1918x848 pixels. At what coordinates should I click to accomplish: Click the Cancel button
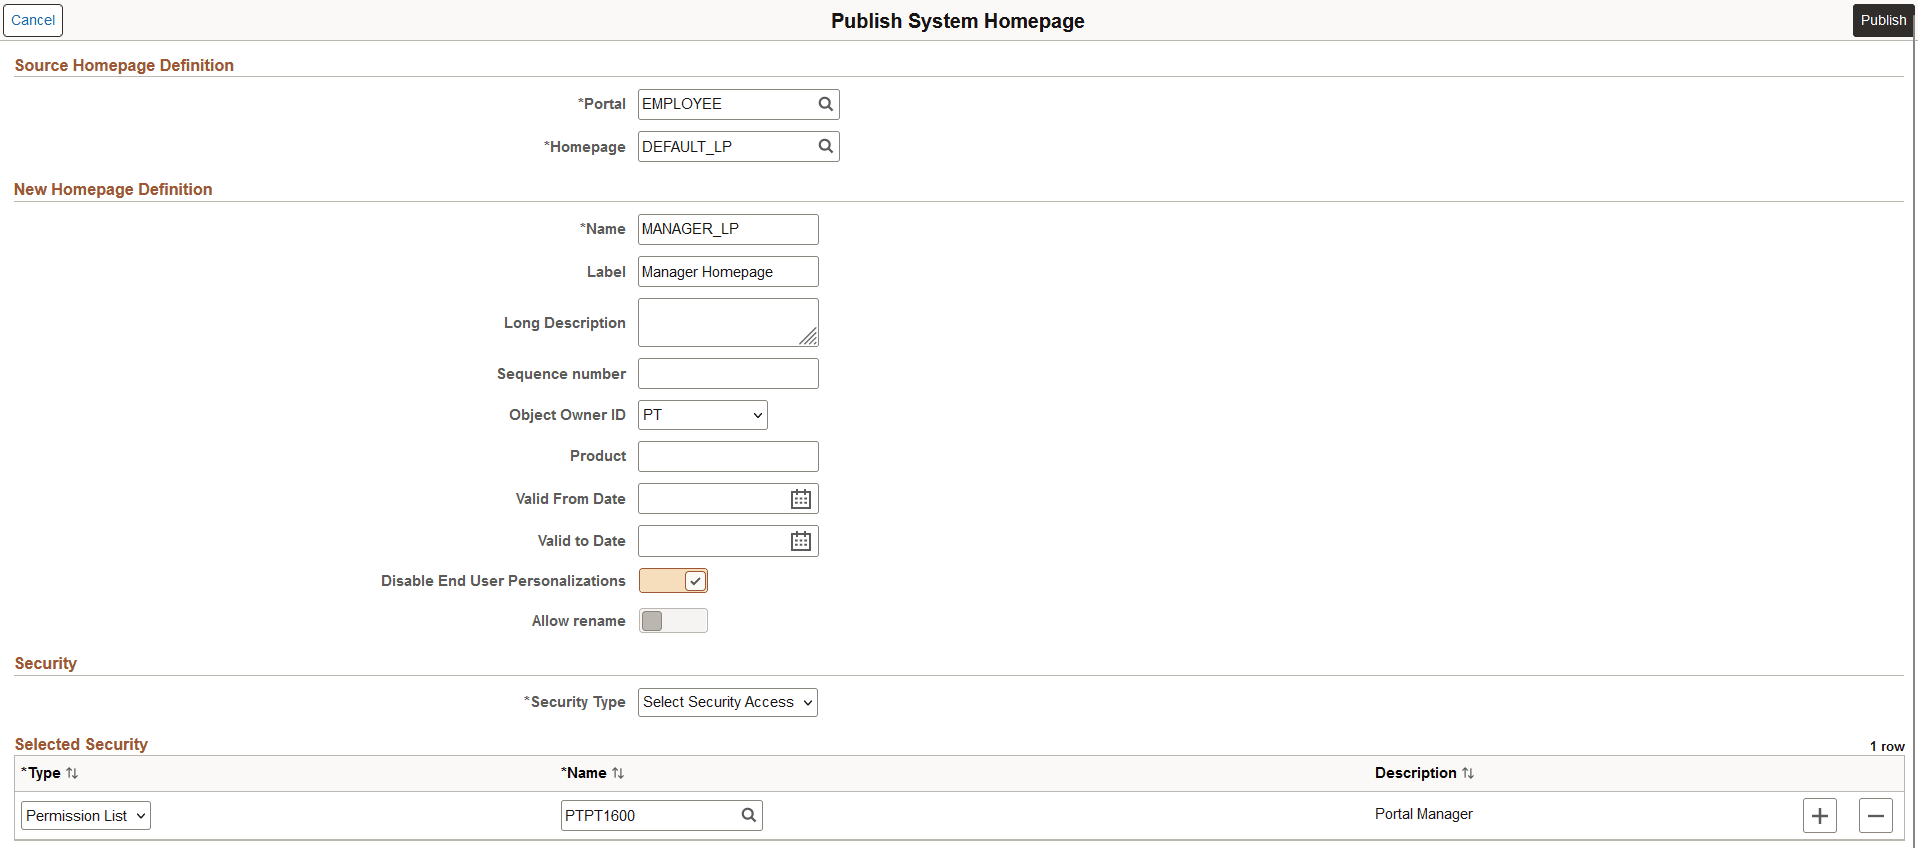click(x=33, y=20)
